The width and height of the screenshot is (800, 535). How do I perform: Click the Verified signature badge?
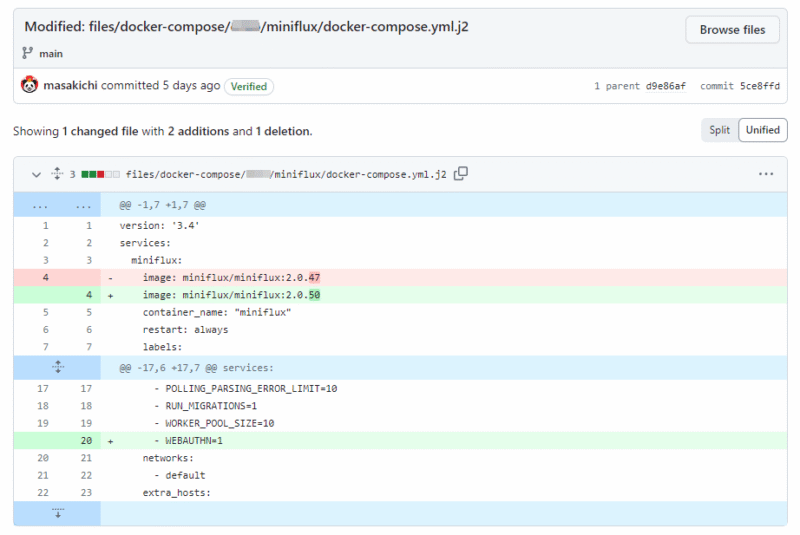point(249,86)
